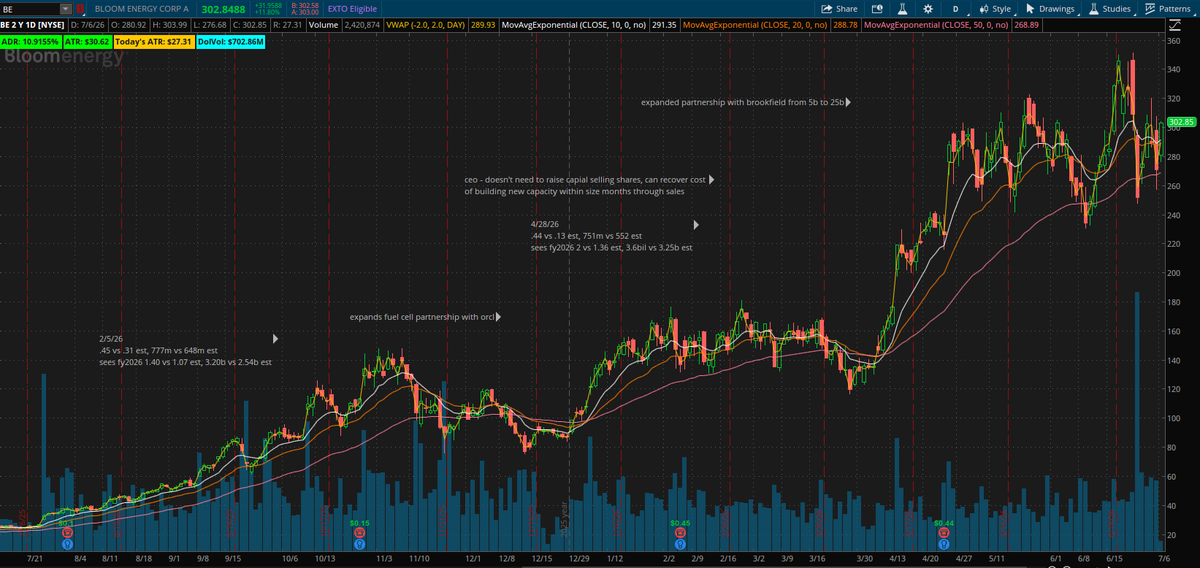1200x568 pixels.
Task: Click the red earnings icon under $0.44
Action: (943, 534)
